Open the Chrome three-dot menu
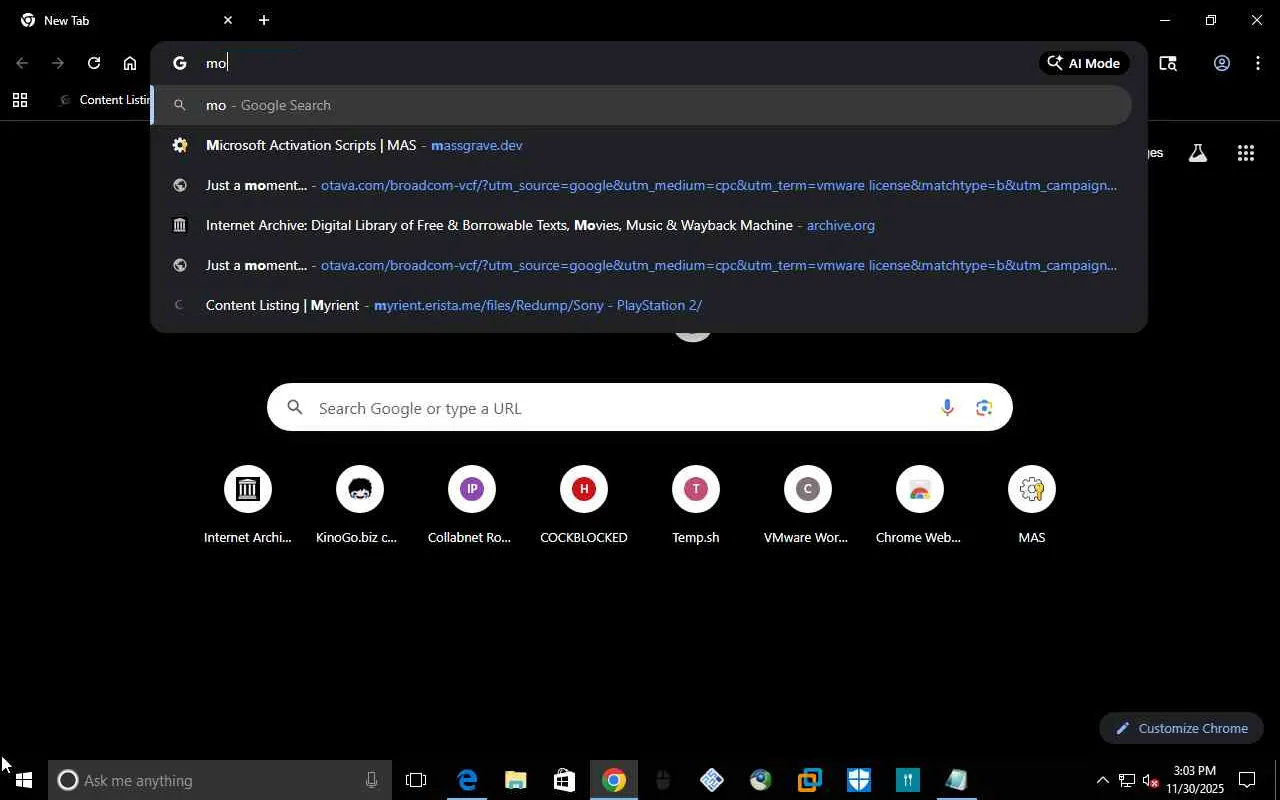1280x800 pixels. coord(1258,63)
